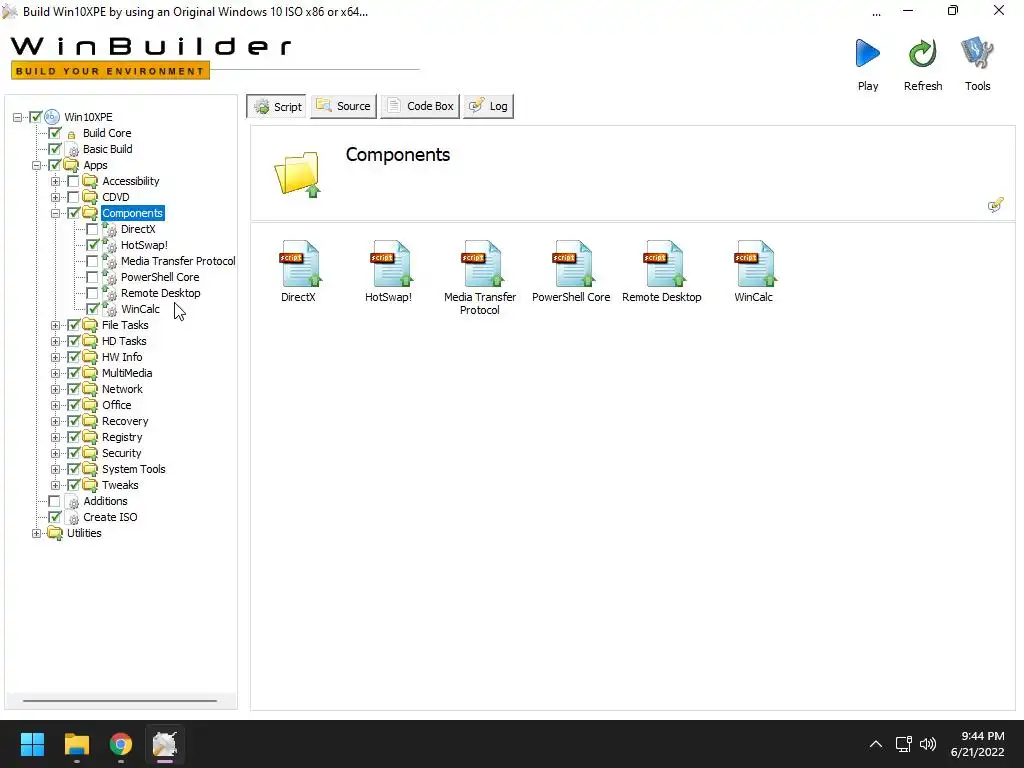Select the HD Tasks tree item

click(x=124, y=342)
